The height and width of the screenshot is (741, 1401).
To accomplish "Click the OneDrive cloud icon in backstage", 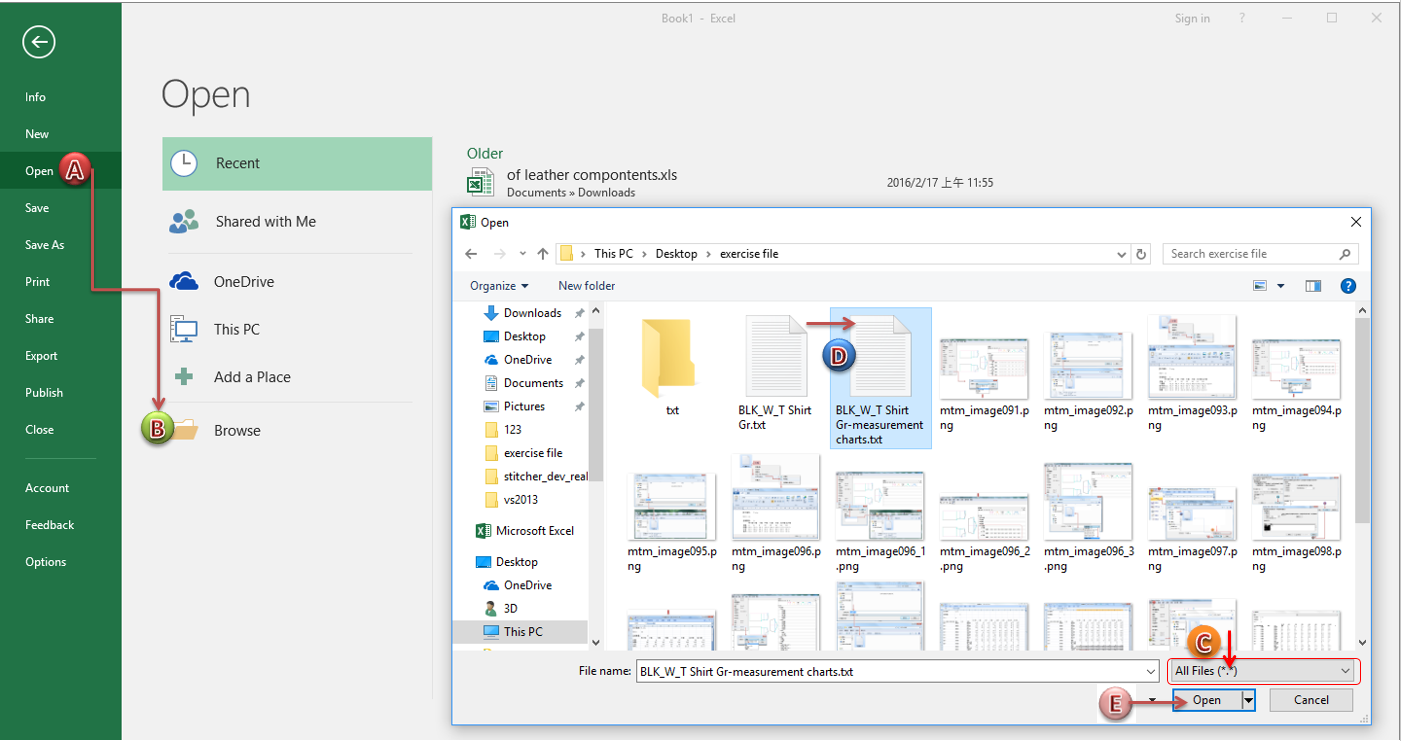I will [184, 282].
